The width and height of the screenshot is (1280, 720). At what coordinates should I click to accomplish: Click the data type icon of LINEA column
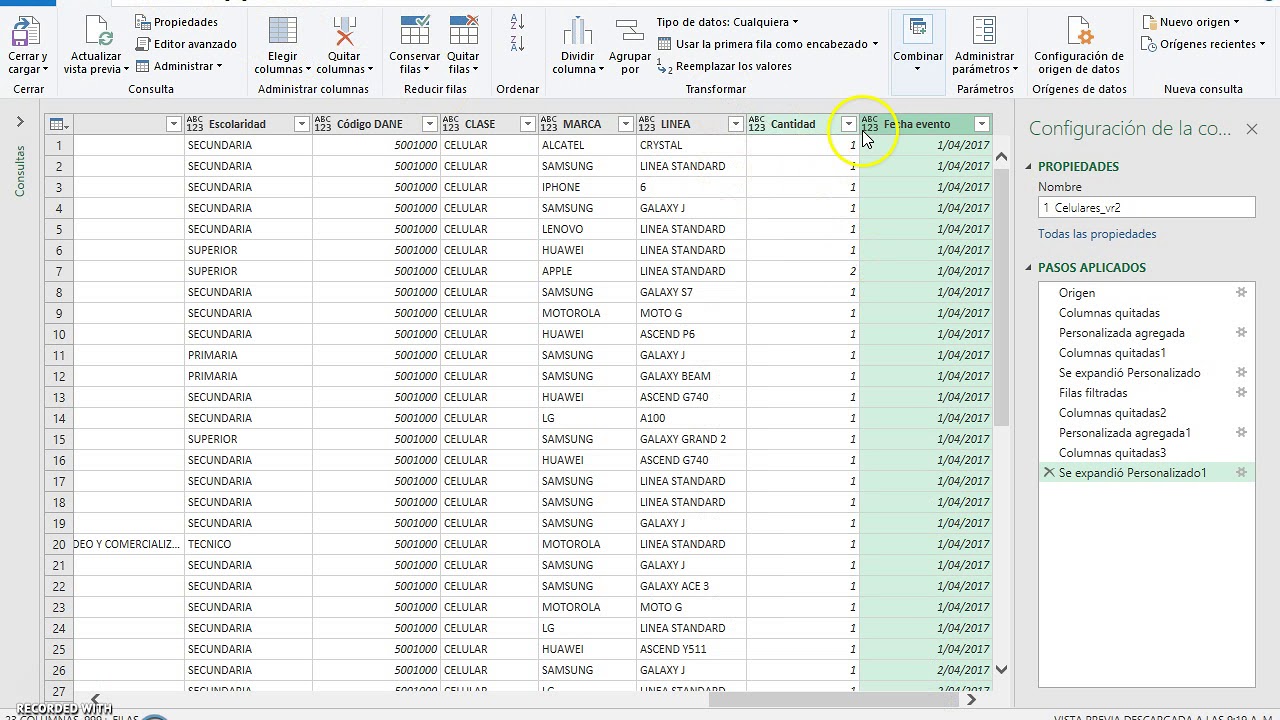point(647,124)
